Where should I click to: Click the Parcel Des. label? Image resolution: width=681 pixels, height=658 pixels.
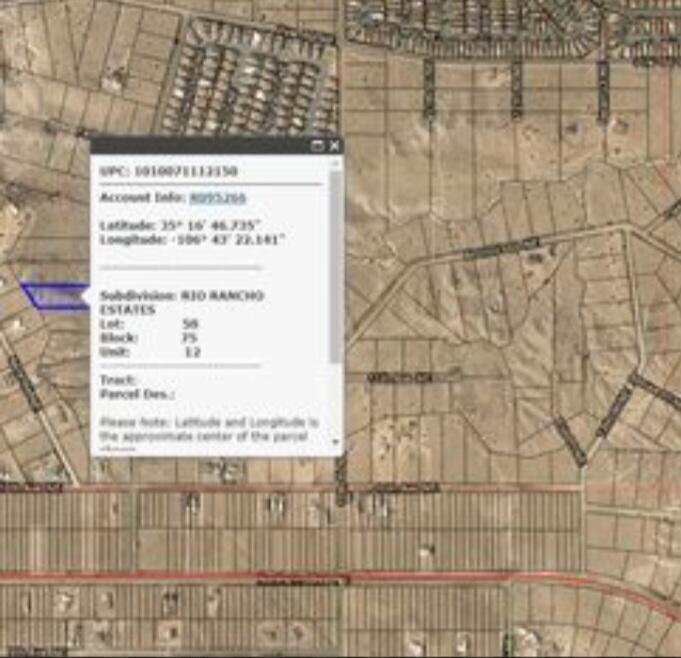(137, 394)
